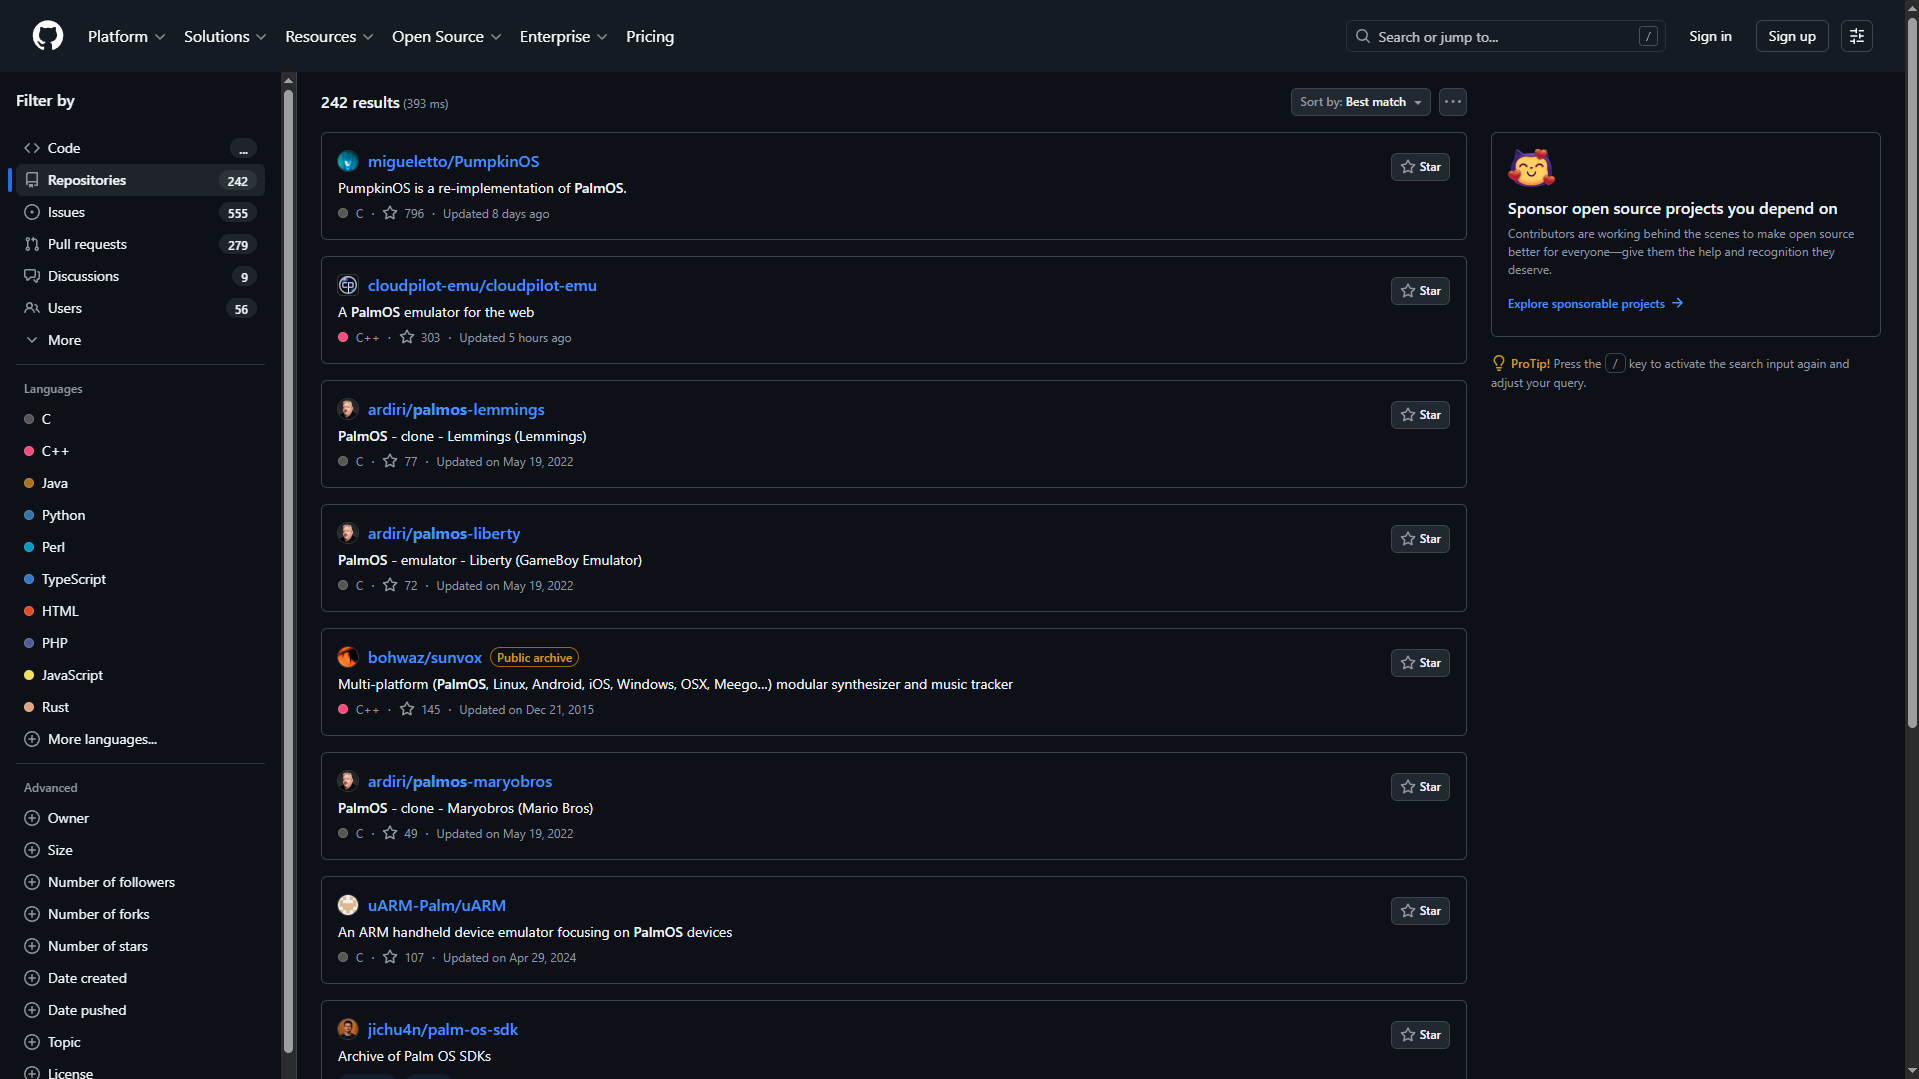The image size is (1919, 1079).
Task: Star the cloudpilot-emu repository
Action: tap(1420, 291)
